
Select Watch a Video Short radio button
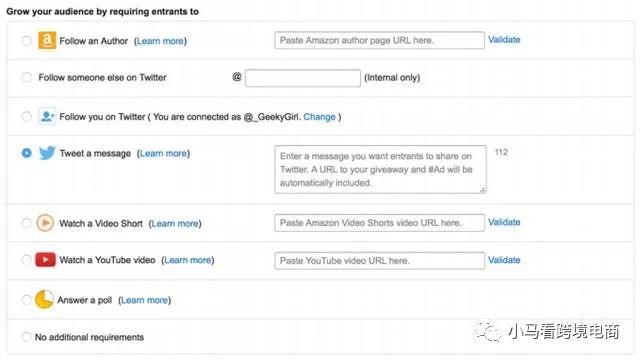tap(27, 223)
